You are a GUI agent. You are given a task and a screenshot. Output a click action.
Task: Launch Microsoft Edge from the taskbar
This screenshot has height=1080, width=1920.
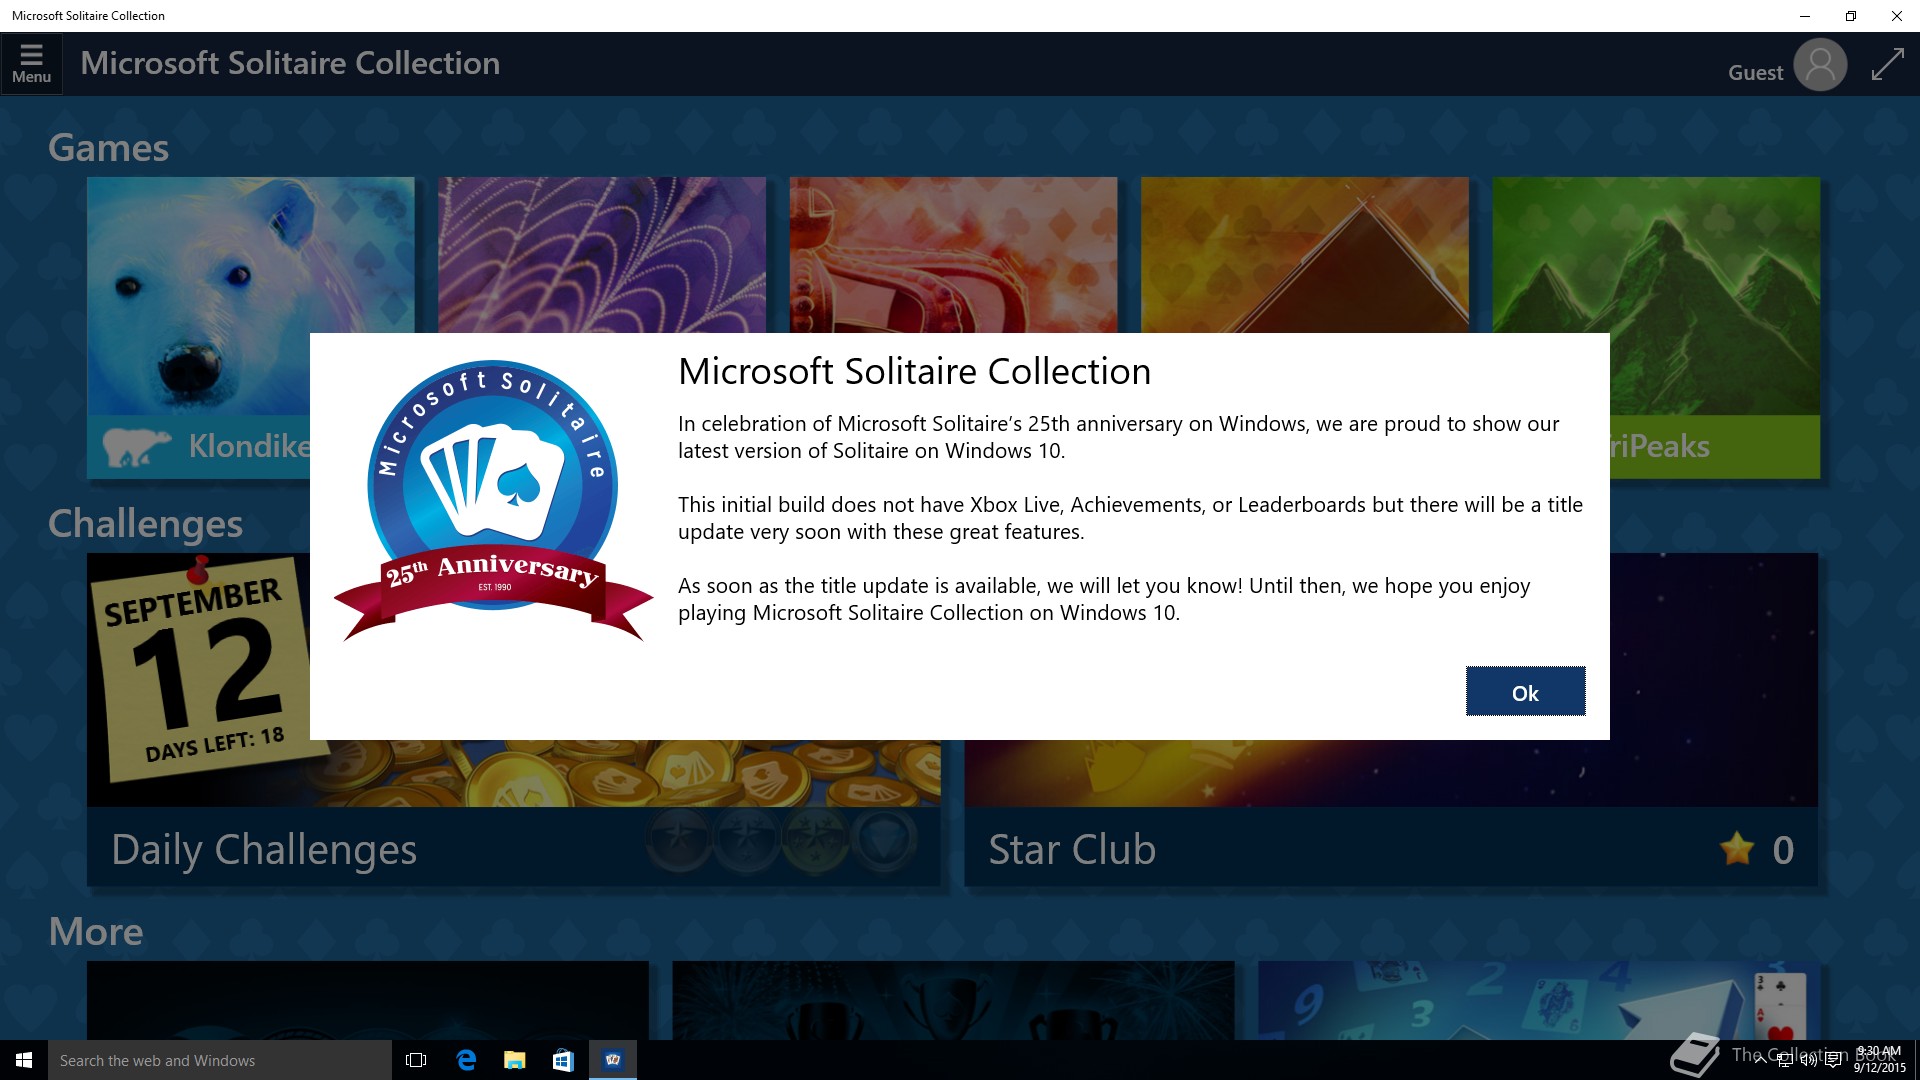(466, 1060)
